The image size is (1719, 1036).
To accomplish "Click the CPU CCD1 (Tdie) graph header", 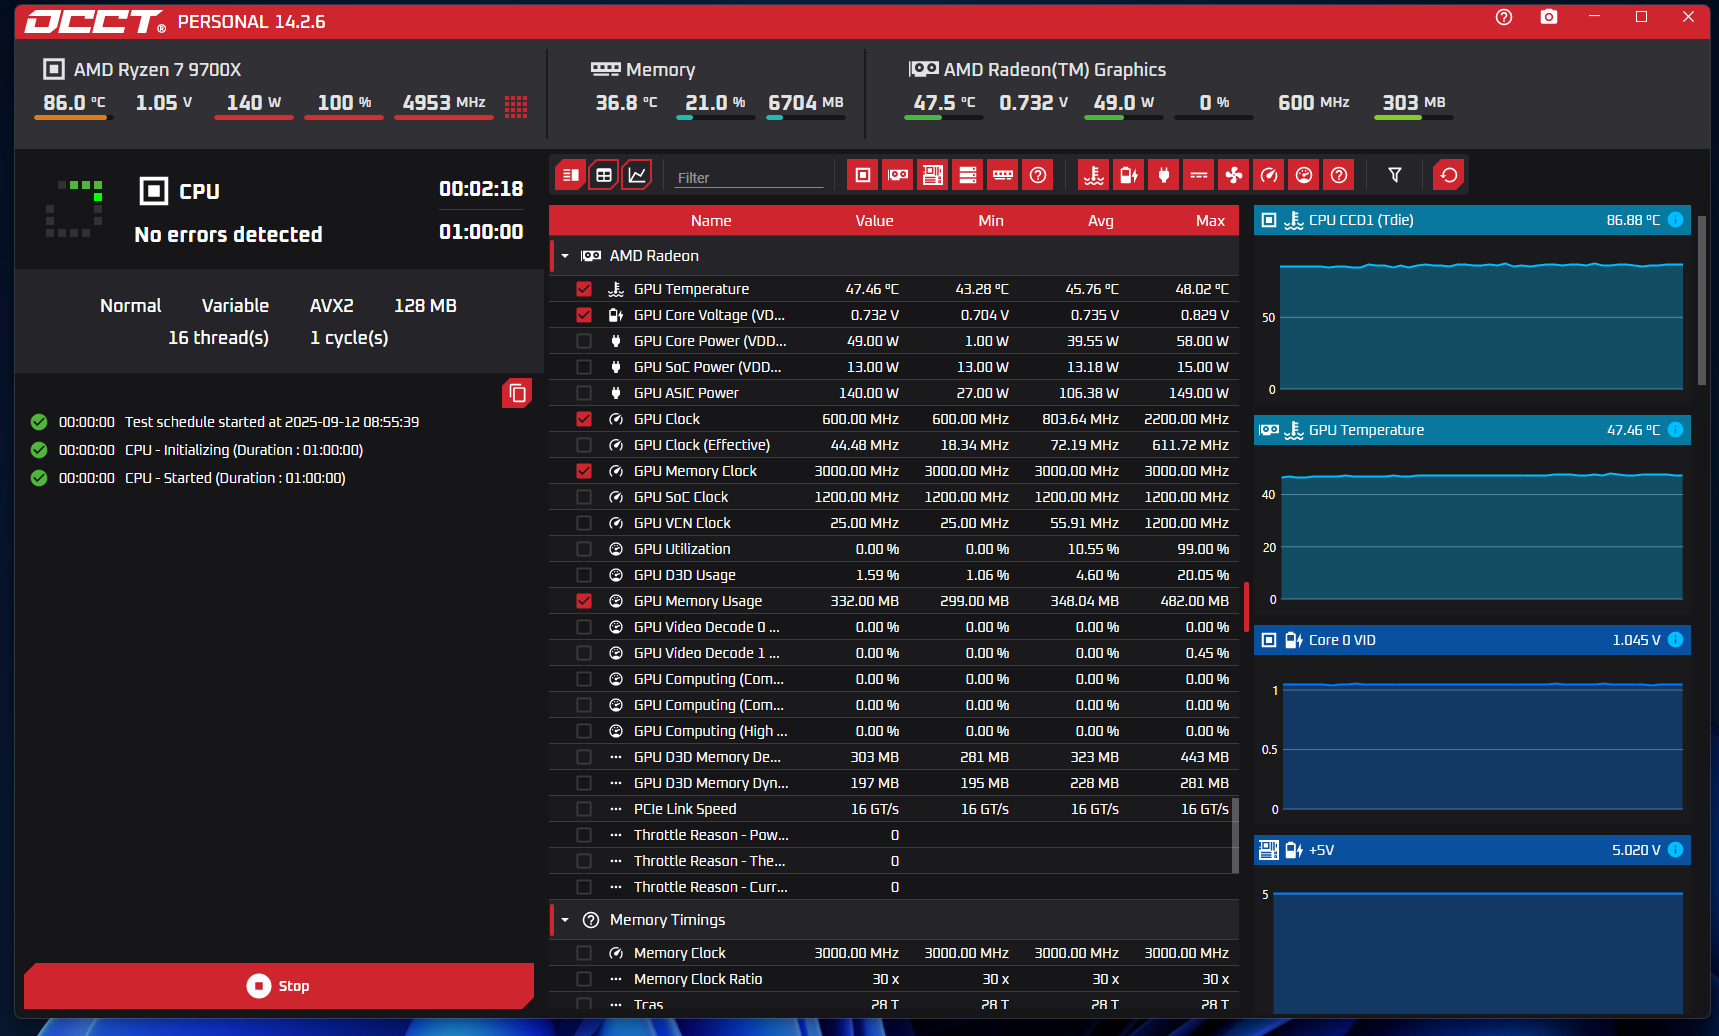I will coord(1472,220).
